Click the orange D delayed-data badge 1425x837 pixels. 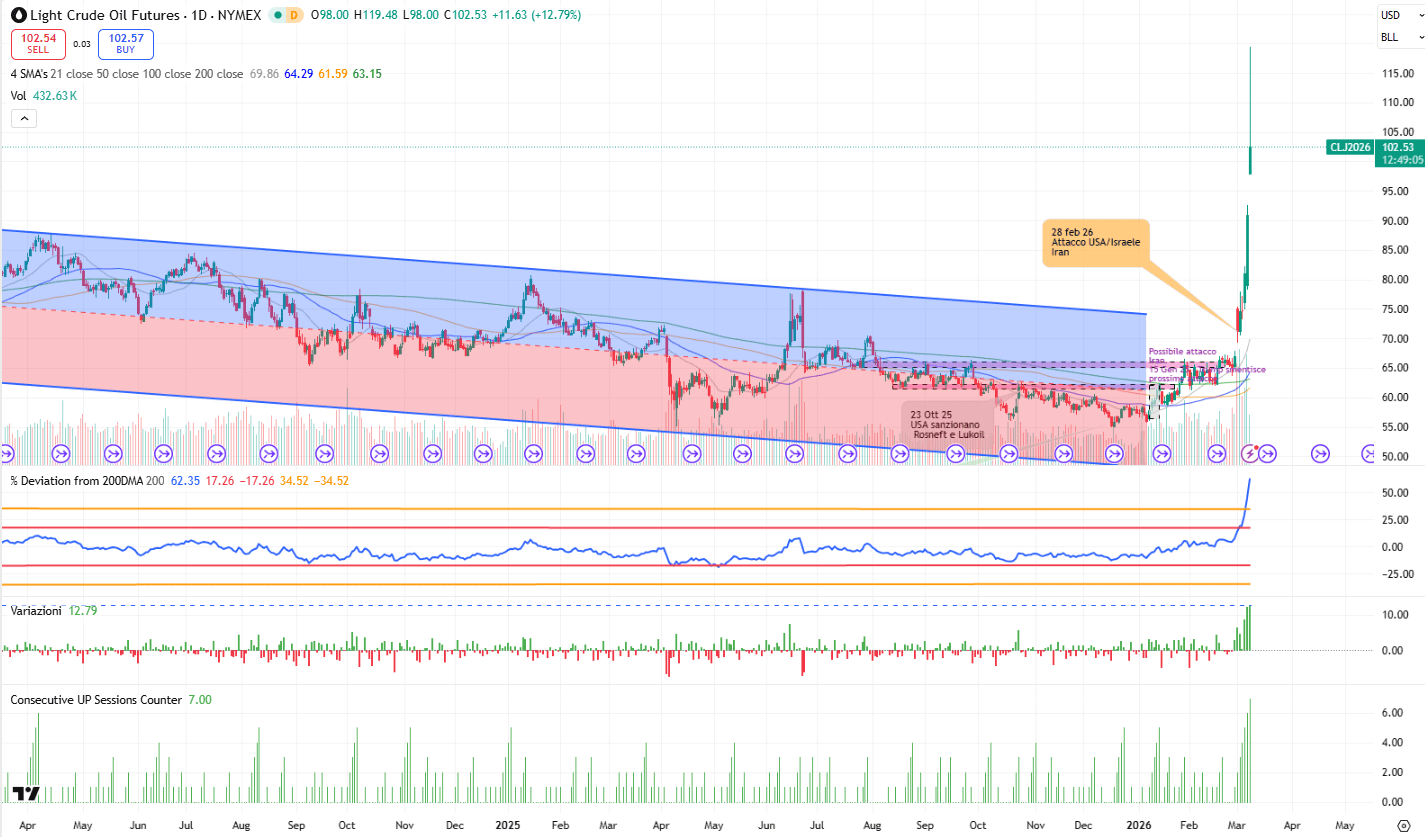click(292, 16)
